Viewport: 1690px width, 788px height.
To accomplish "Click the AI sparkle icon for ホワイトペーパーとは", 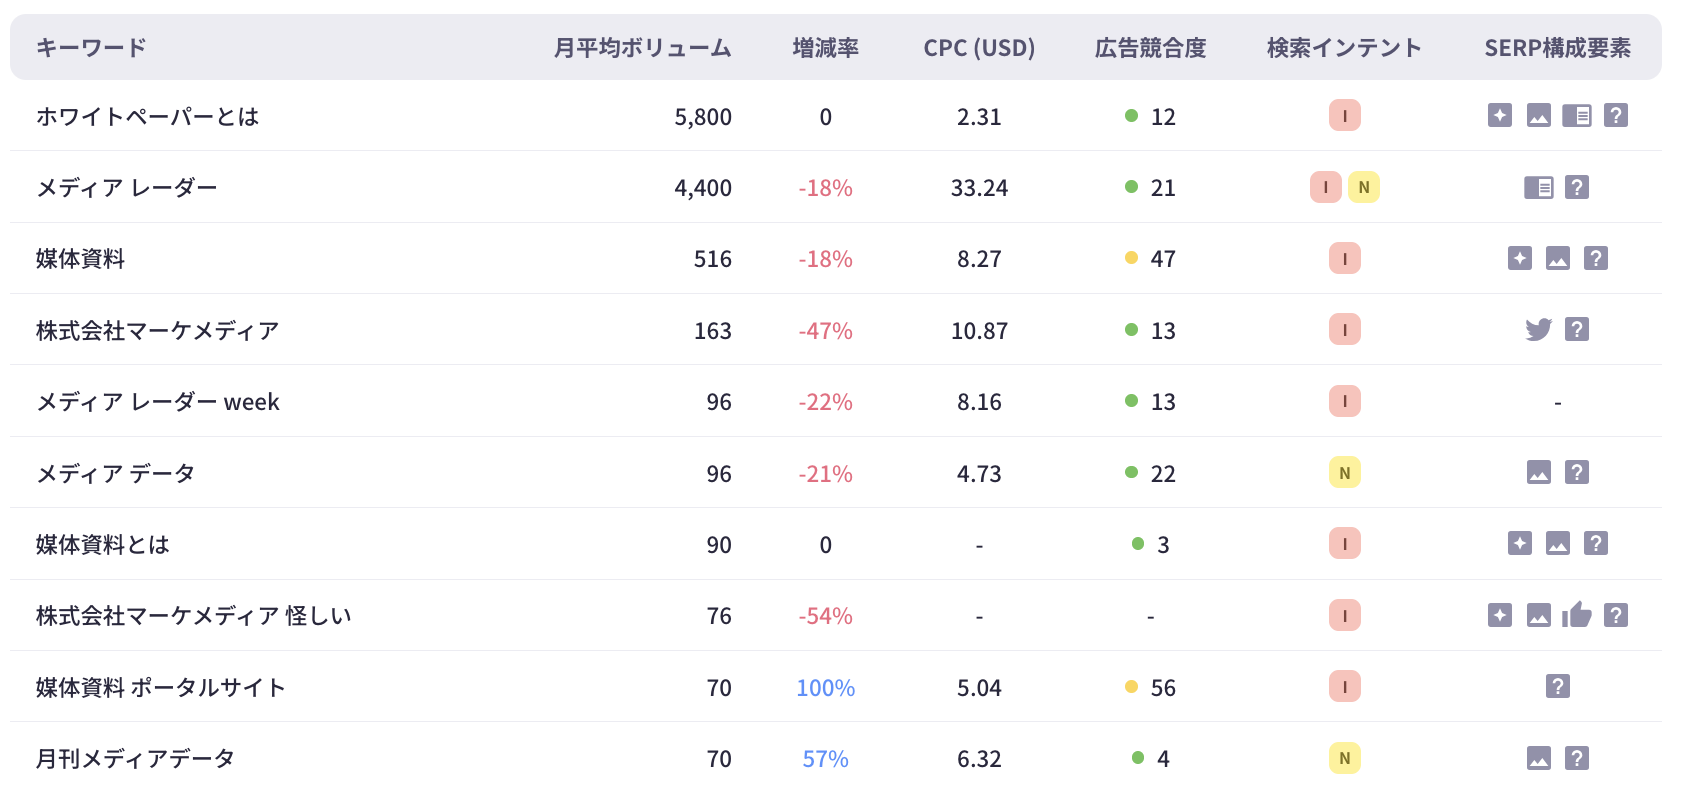I will [1499, 116].
